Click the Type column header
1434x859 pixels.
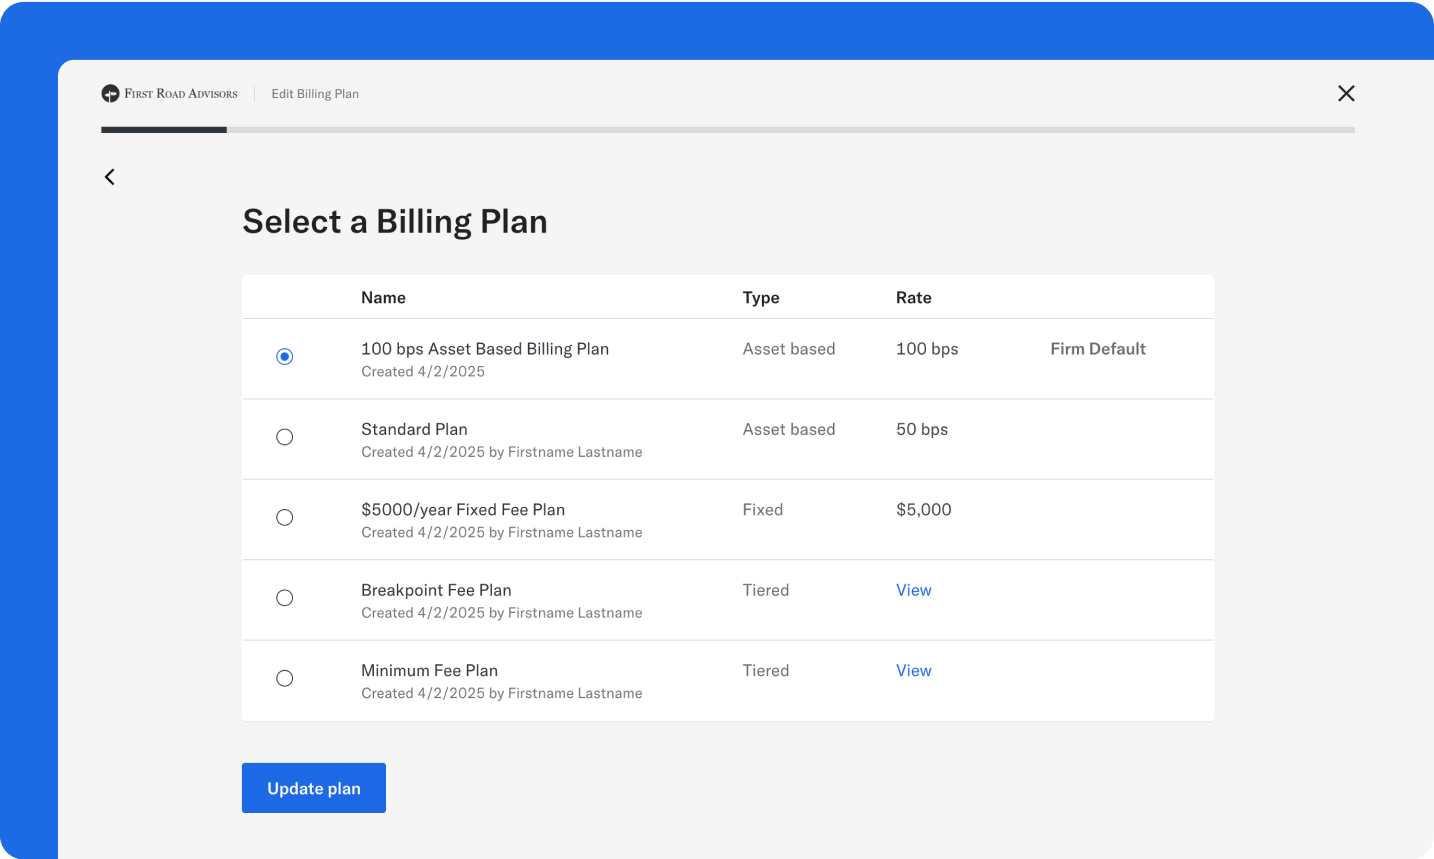761,297
